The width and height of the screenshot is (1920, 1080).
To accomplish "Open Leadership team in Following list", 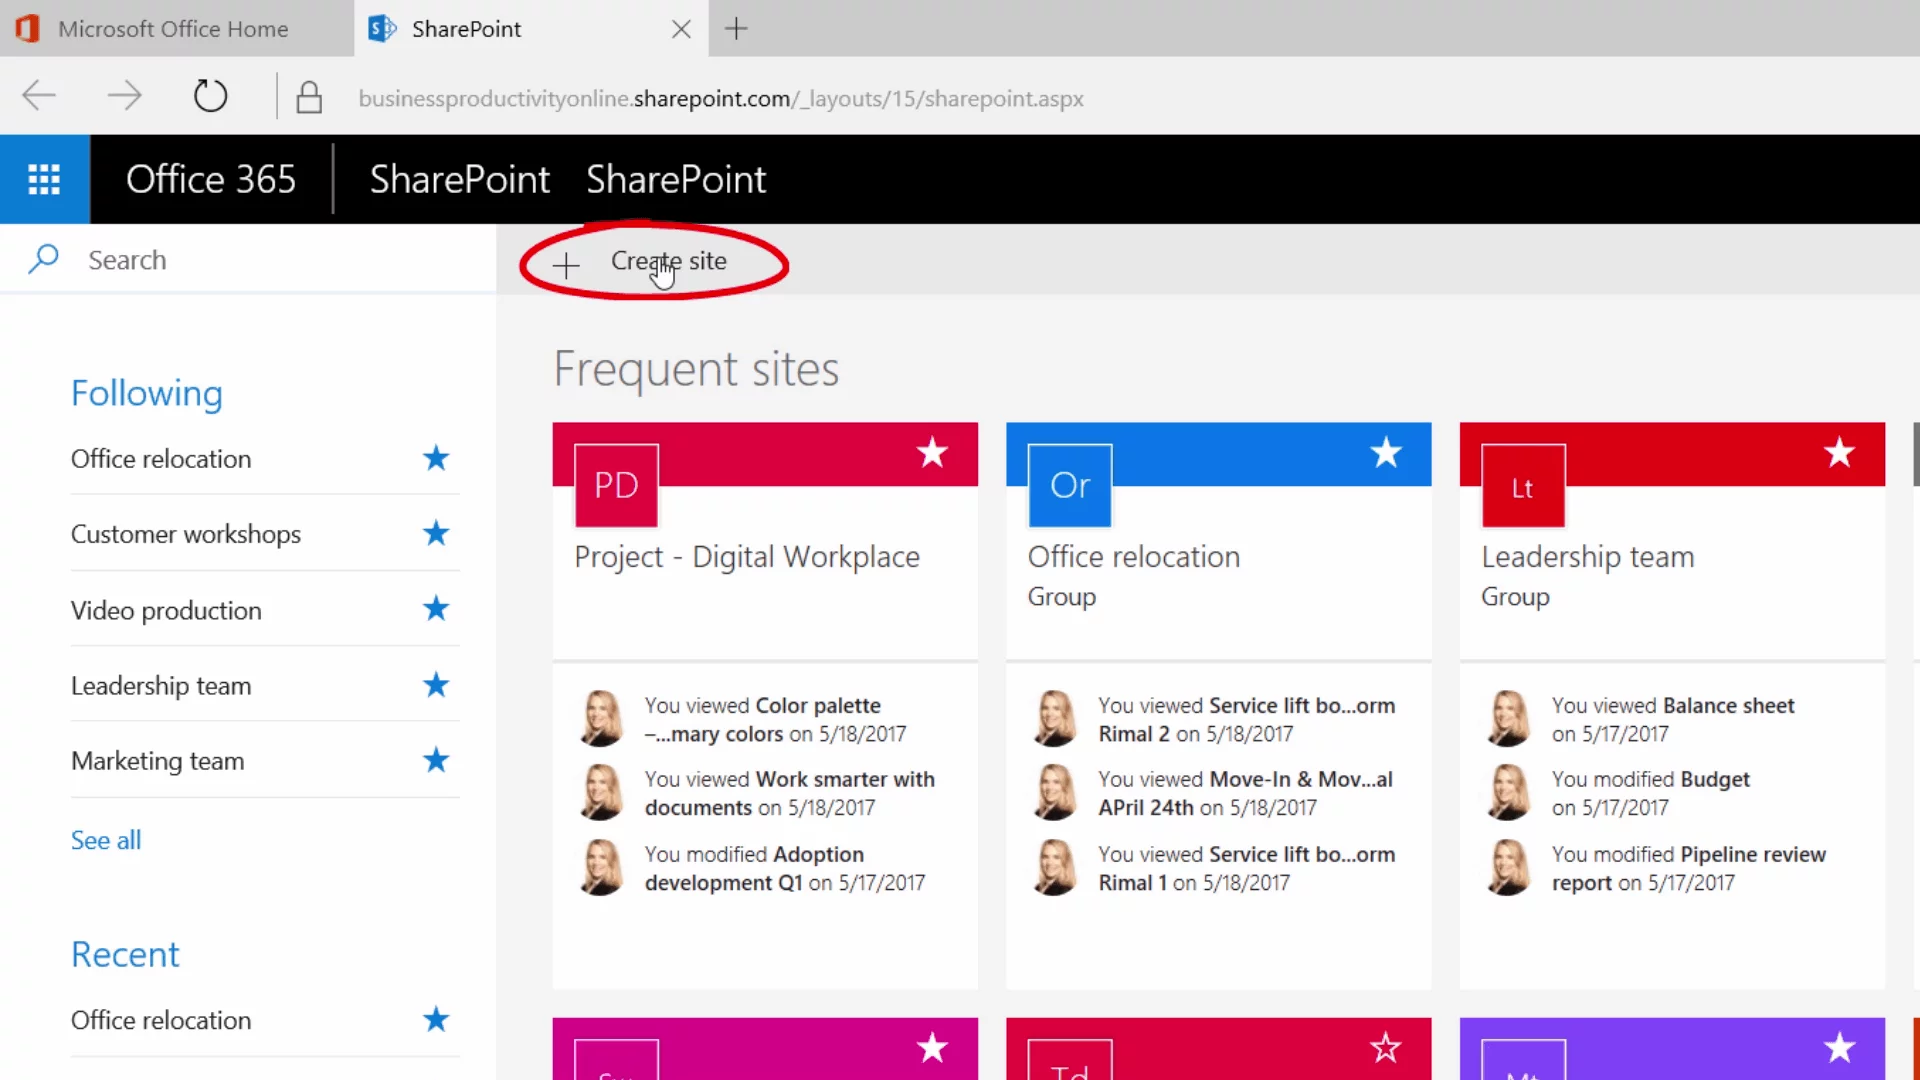I will click(x=161, y=686).
